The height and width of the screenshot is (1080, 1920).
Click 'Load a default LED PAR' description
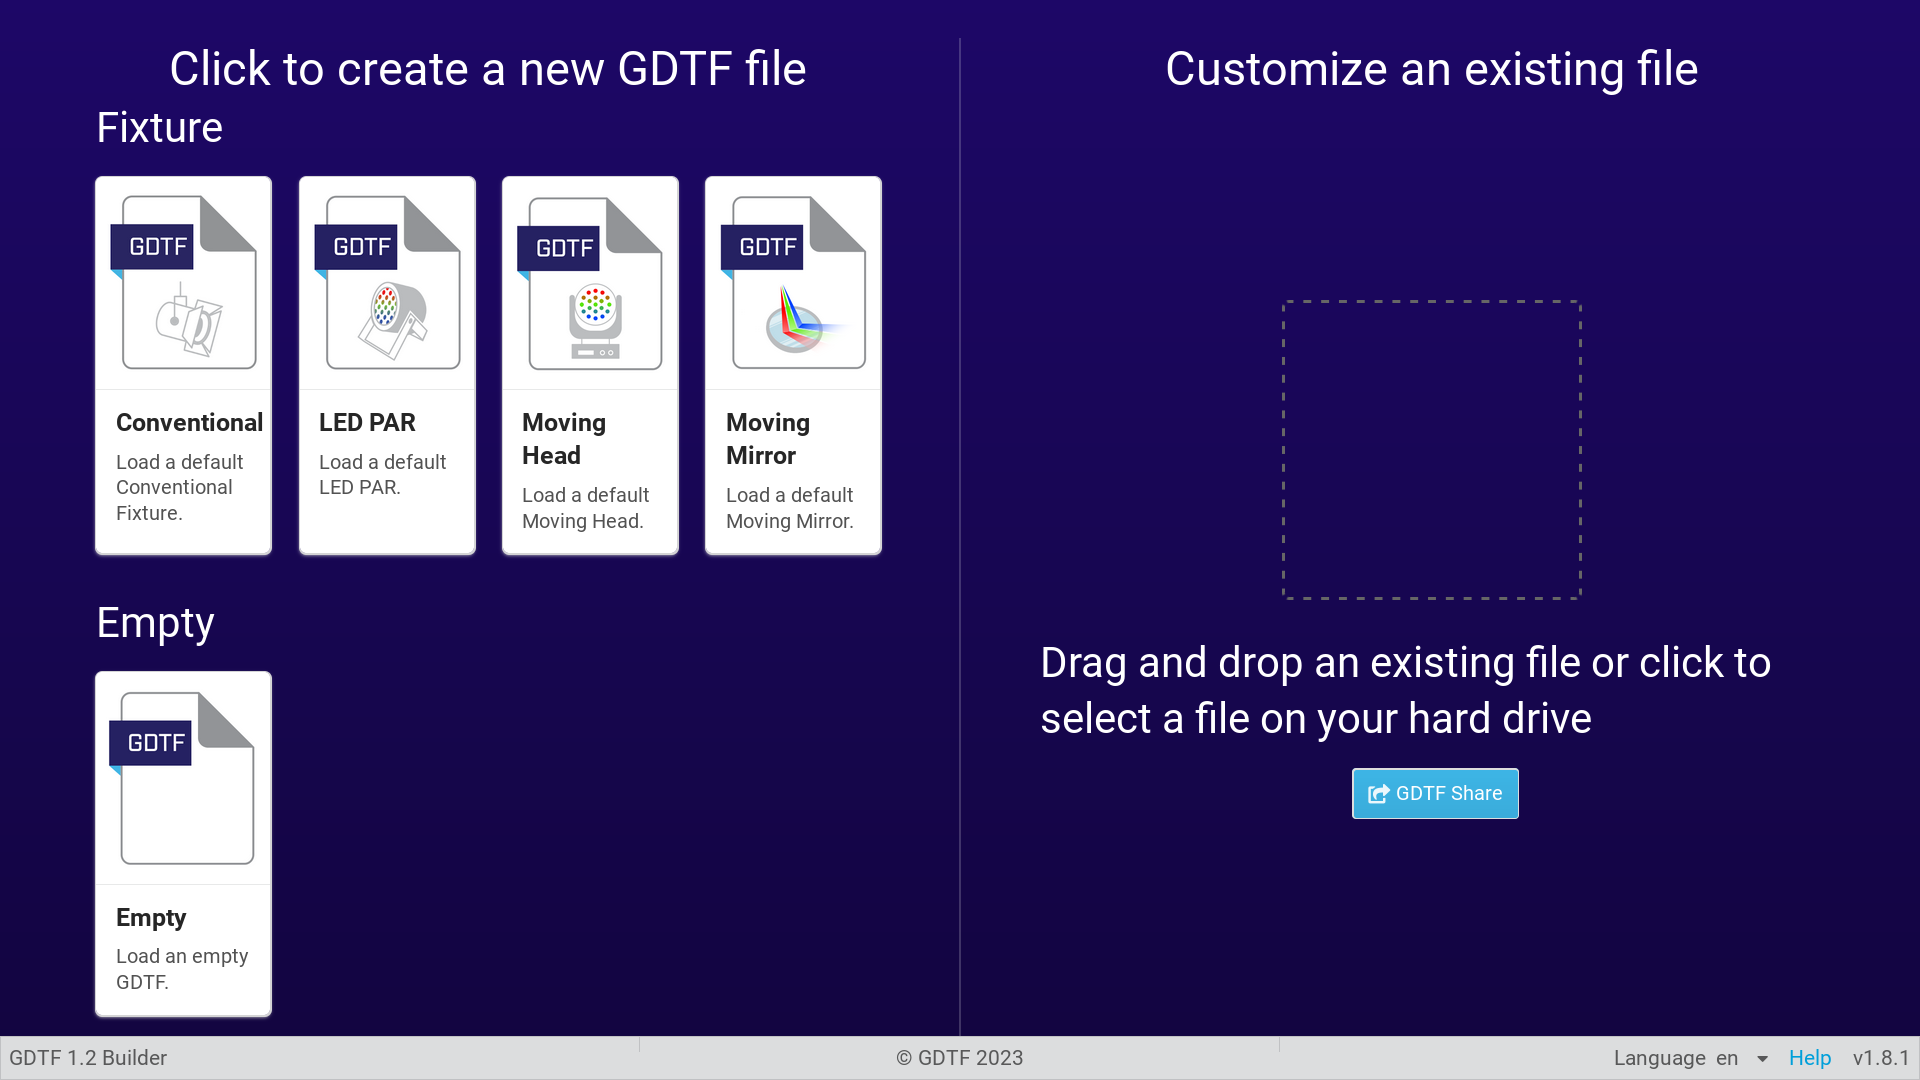[383, 474]
